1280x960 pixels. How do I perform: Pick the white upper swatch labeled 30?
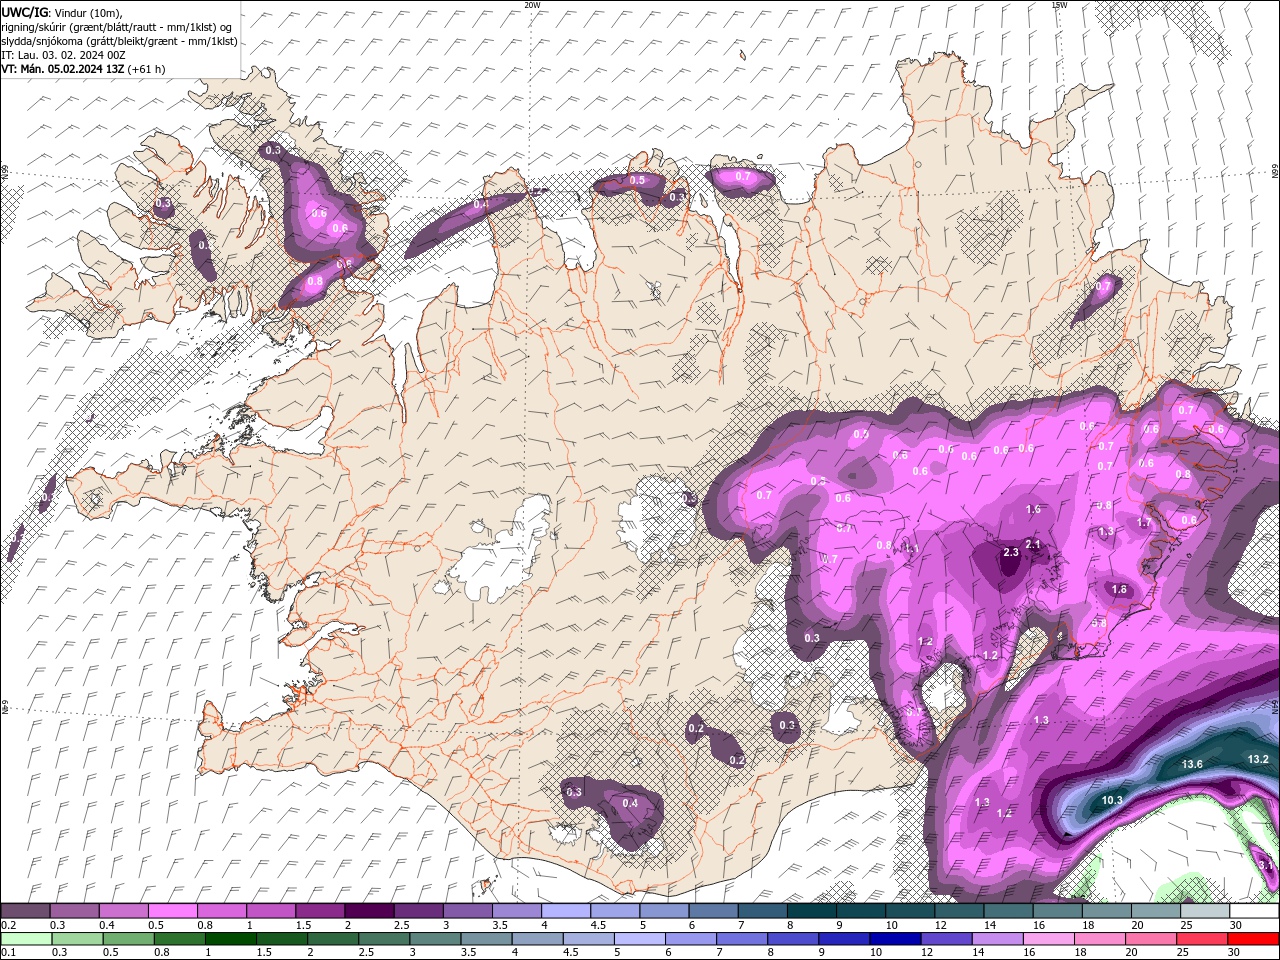click(x=1254, y=911)
